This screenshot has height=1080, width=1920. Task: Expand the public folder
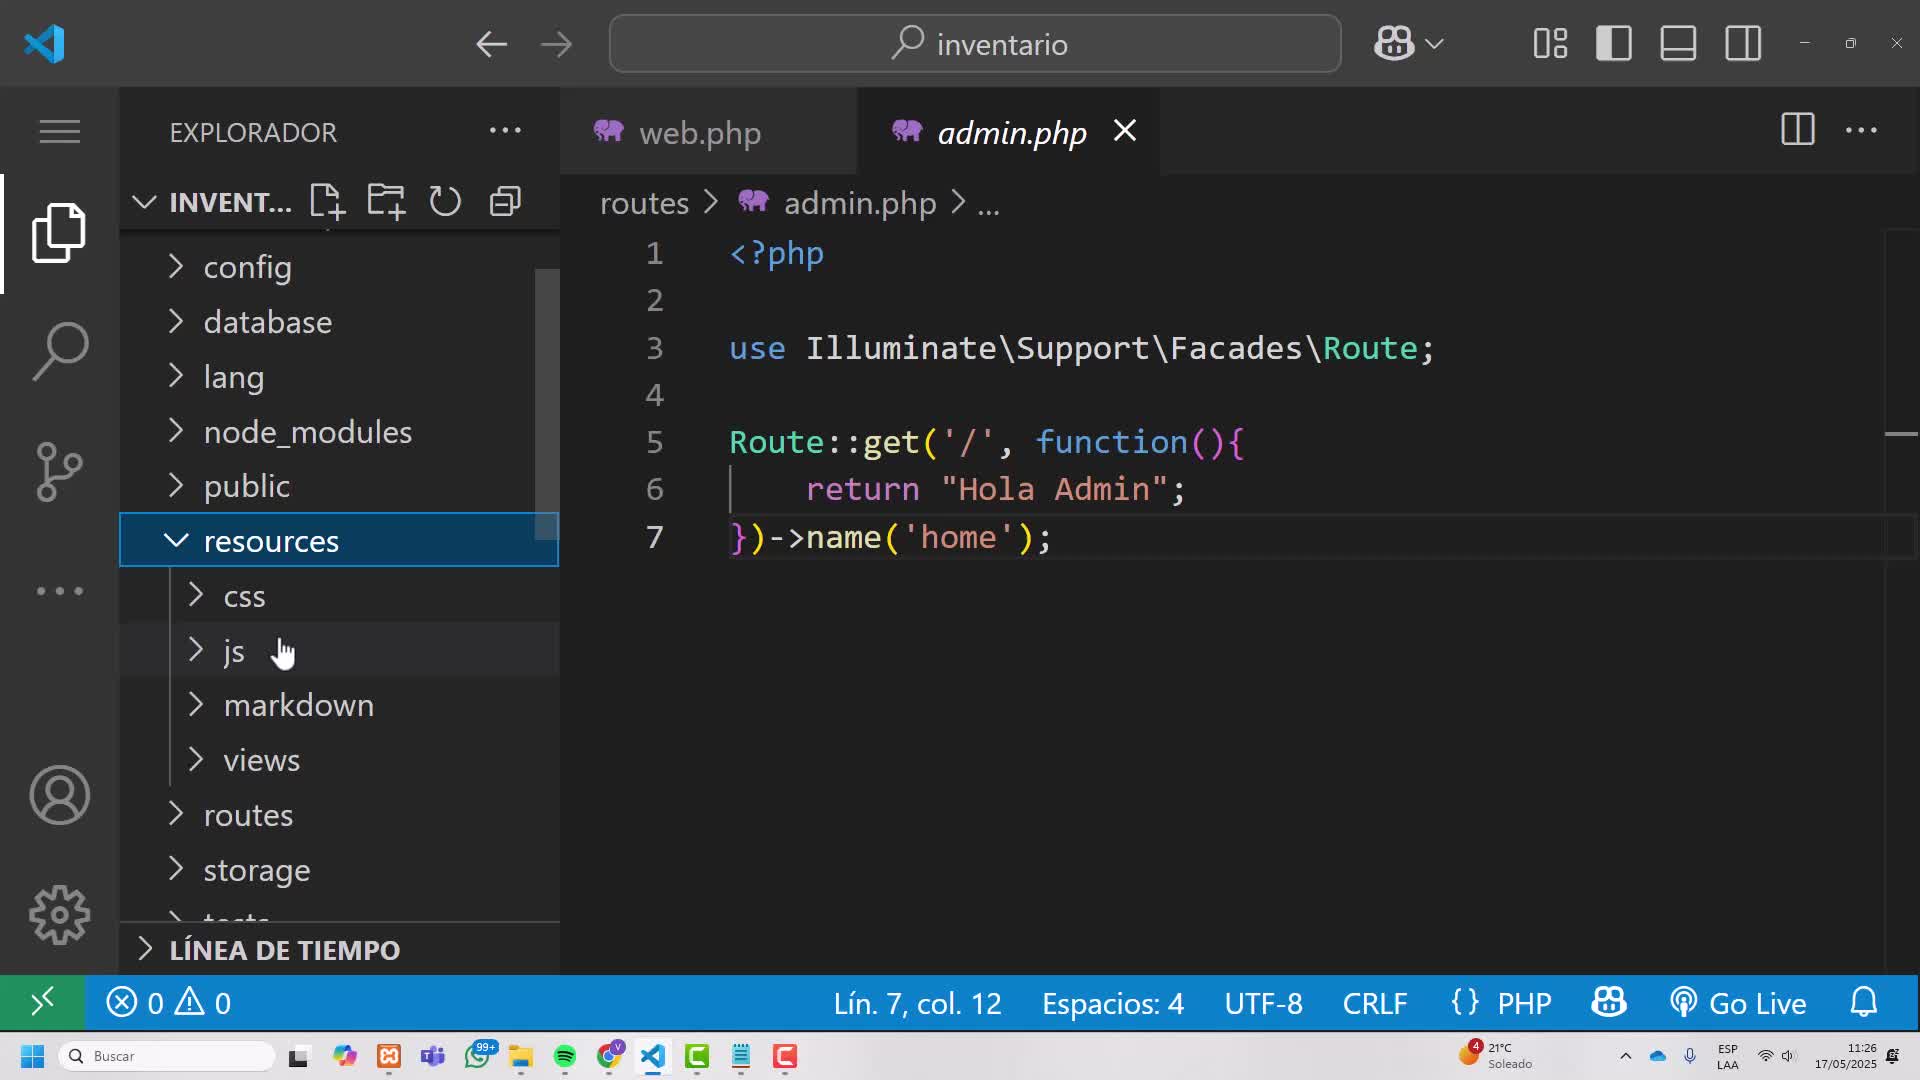pyautogui.click(x=339, y=486)
